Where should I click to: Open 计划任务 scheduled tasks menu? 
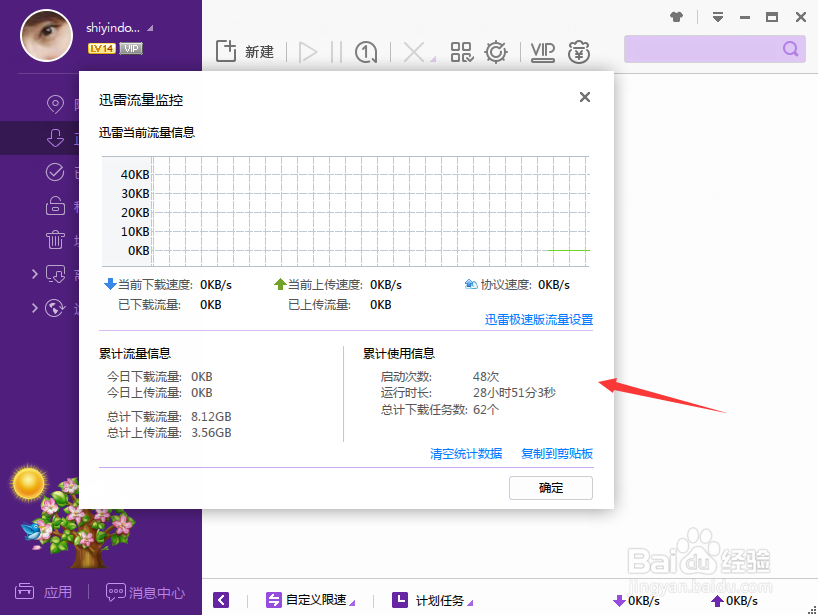tap(432, 600)
